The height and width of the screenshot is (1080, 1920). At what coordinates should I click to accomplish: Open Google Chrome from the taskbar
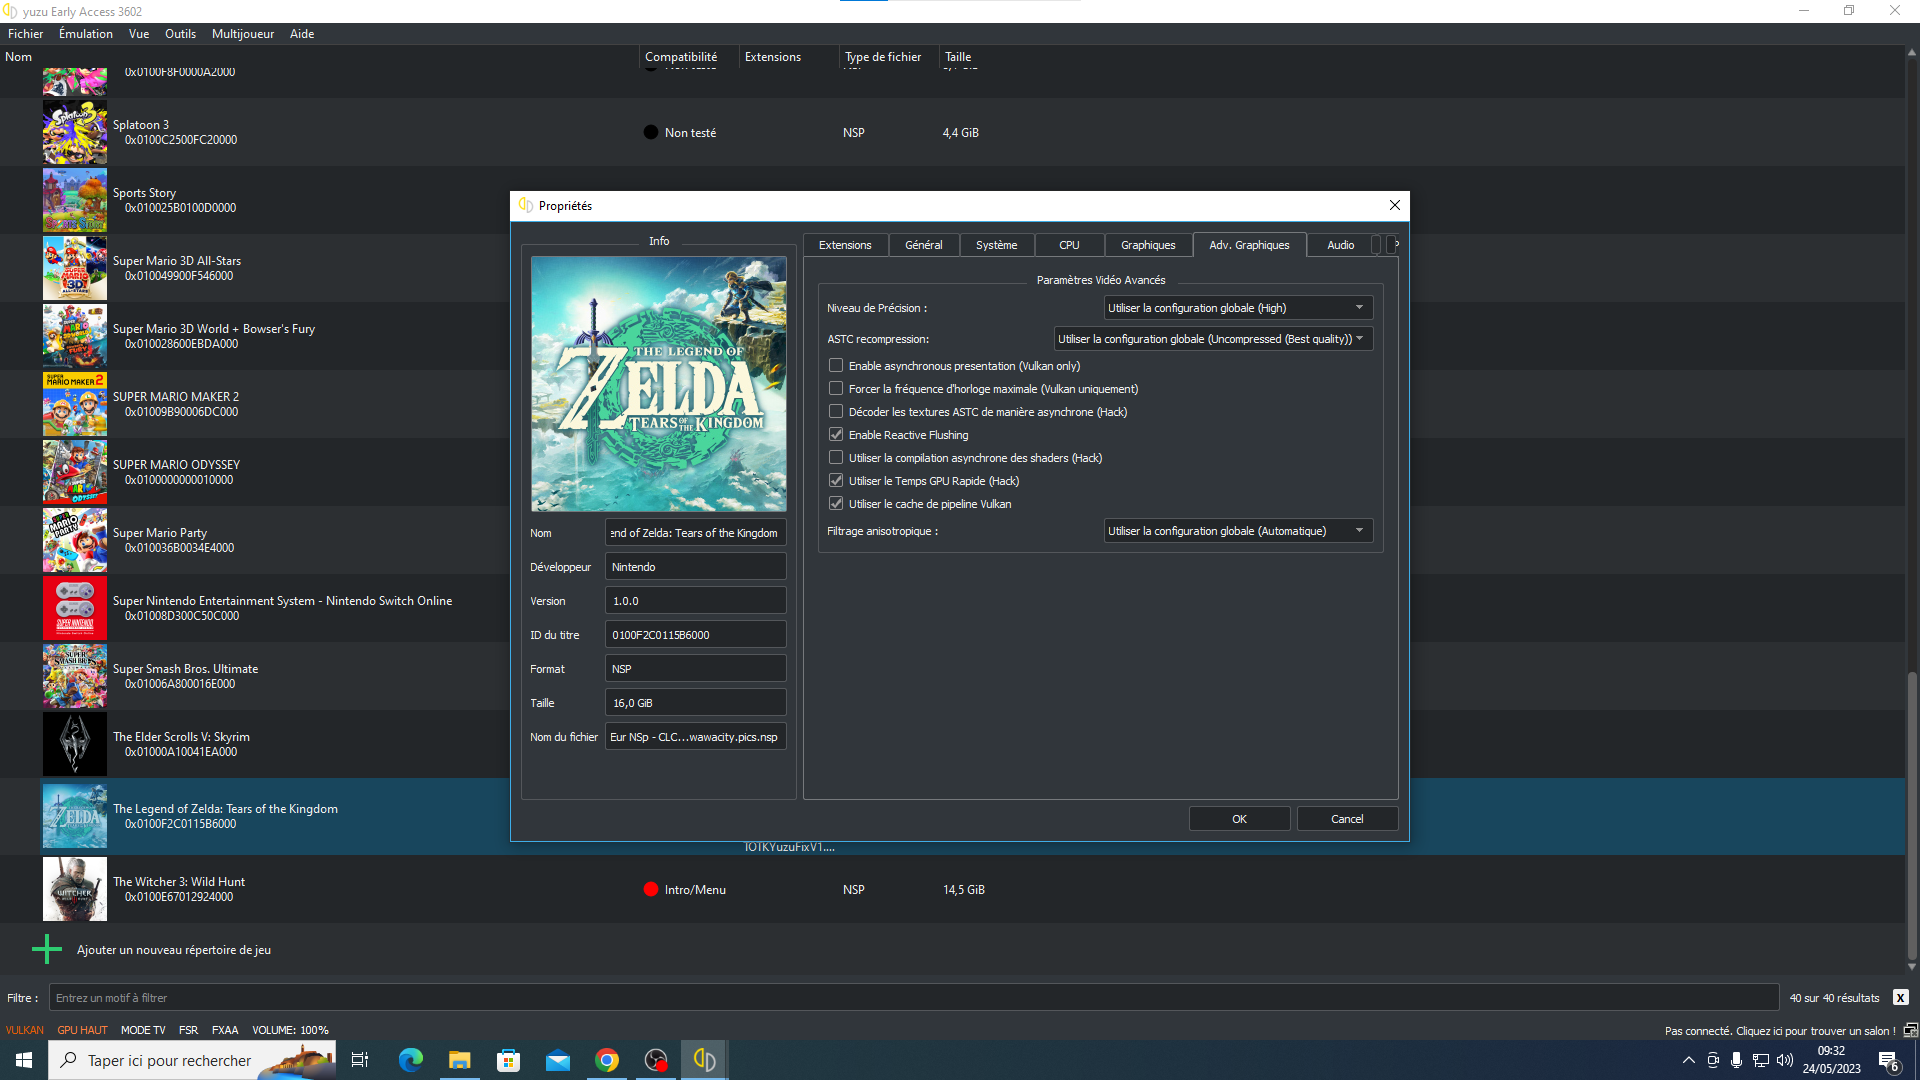pos(607,1060)
